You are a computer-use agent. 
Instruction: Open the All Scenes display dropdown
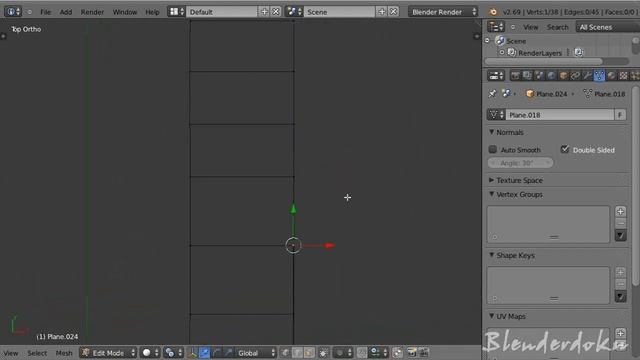[x=607, y=27]
